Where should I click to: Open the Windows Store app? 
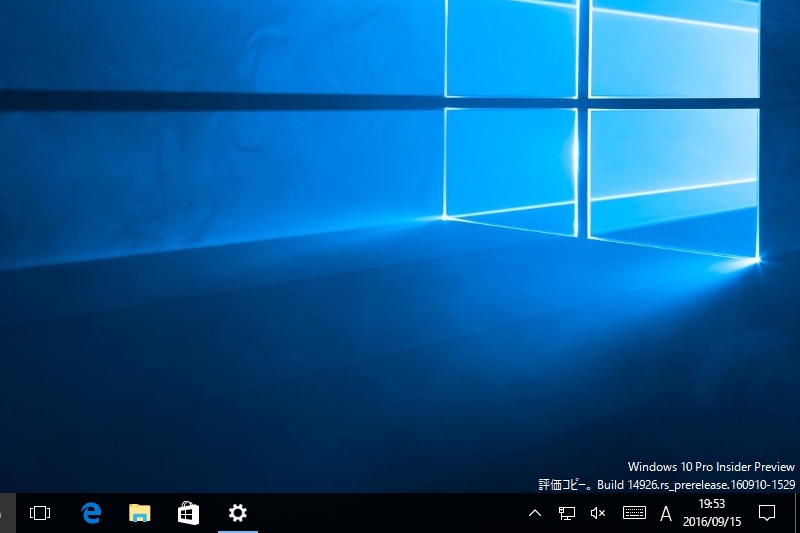(188, 513)
